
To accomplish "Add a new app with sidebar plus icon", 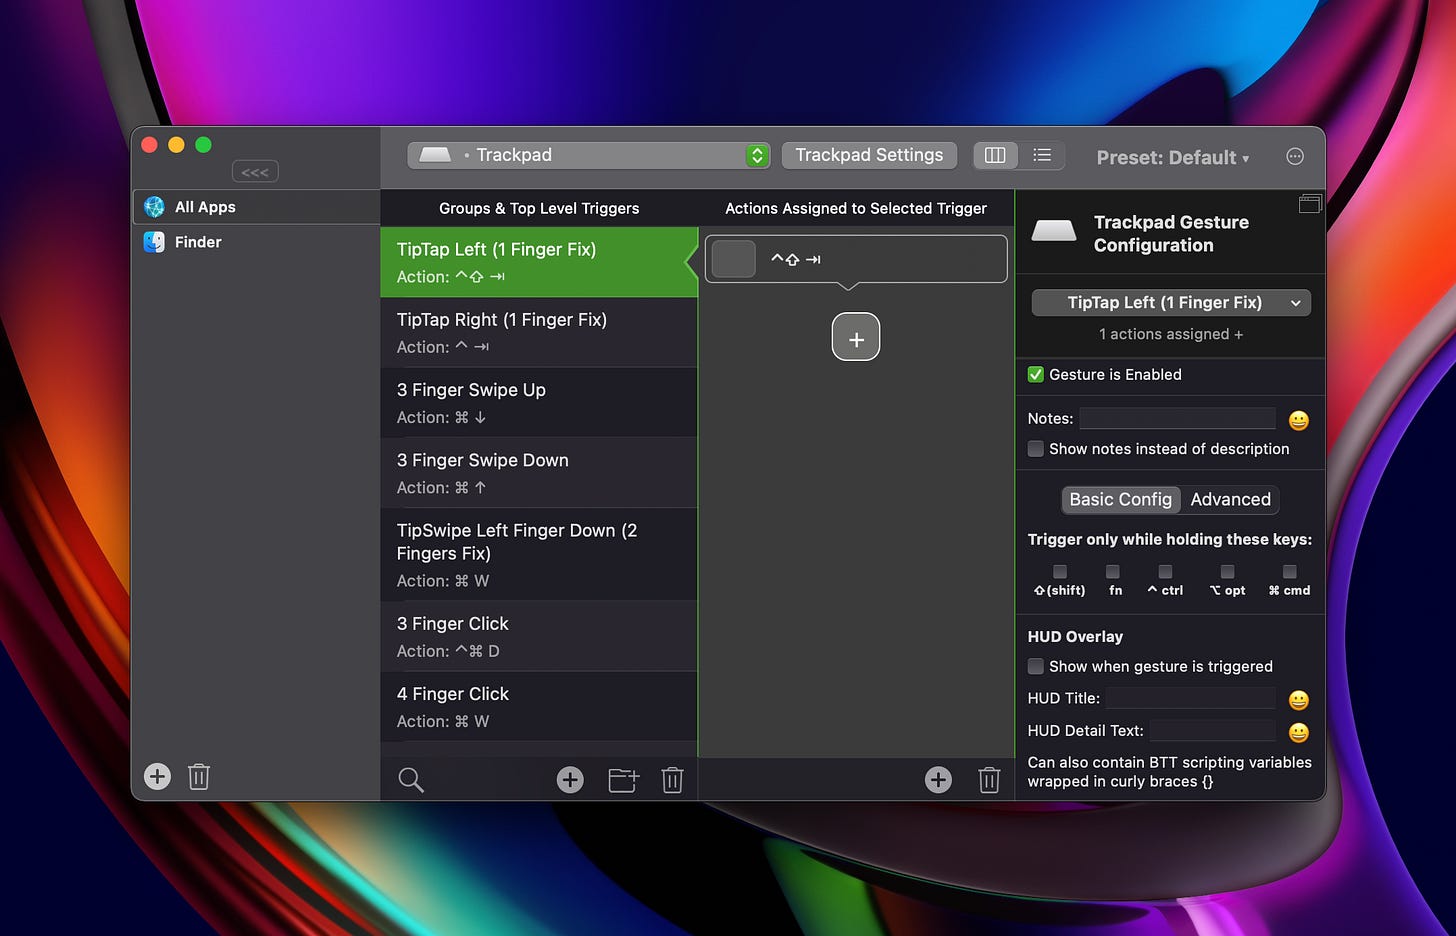I will [x=157, y=776].
